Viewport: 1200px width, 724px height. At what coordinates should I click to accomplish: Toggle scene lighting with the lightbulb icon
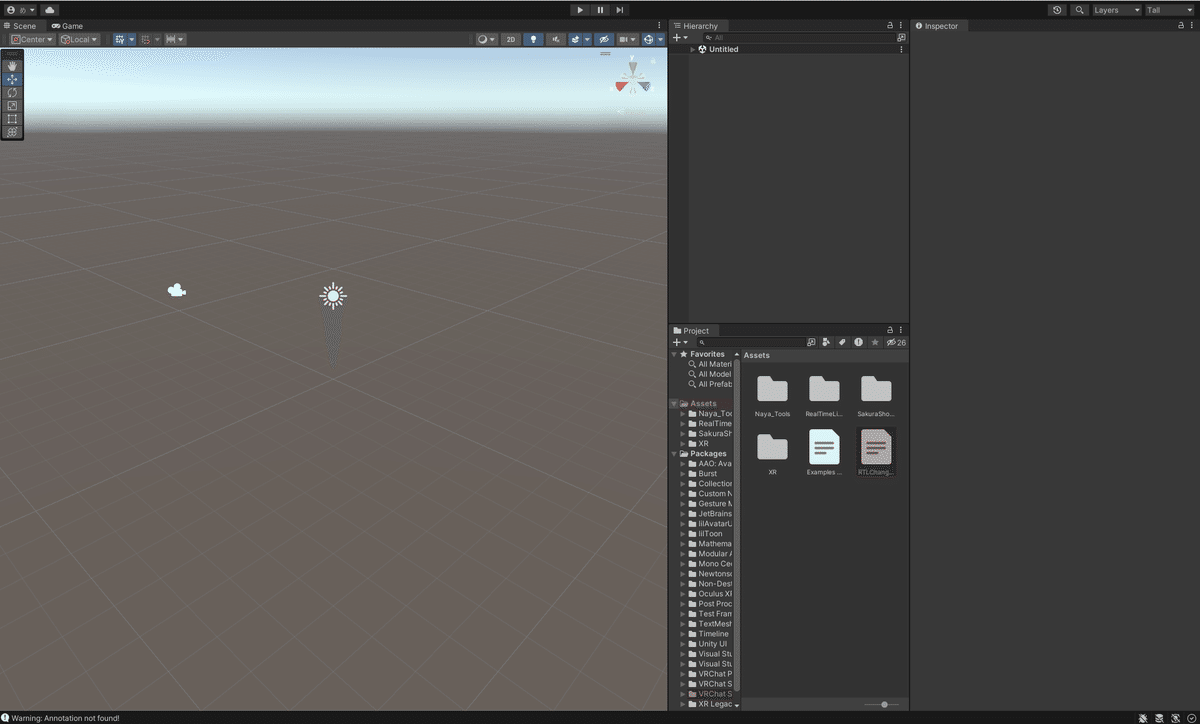[533, 39]
